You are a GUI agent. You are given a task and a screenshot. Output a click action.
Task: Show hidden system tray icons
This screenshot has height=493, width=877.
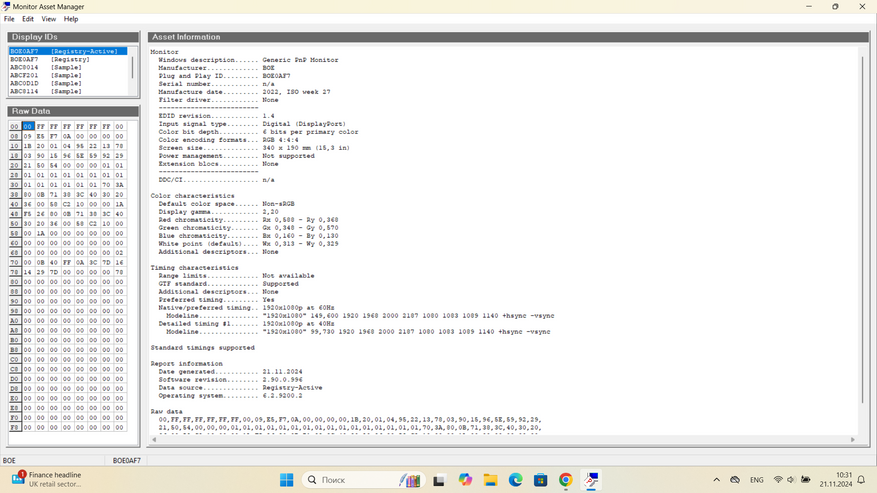[716, 480]
